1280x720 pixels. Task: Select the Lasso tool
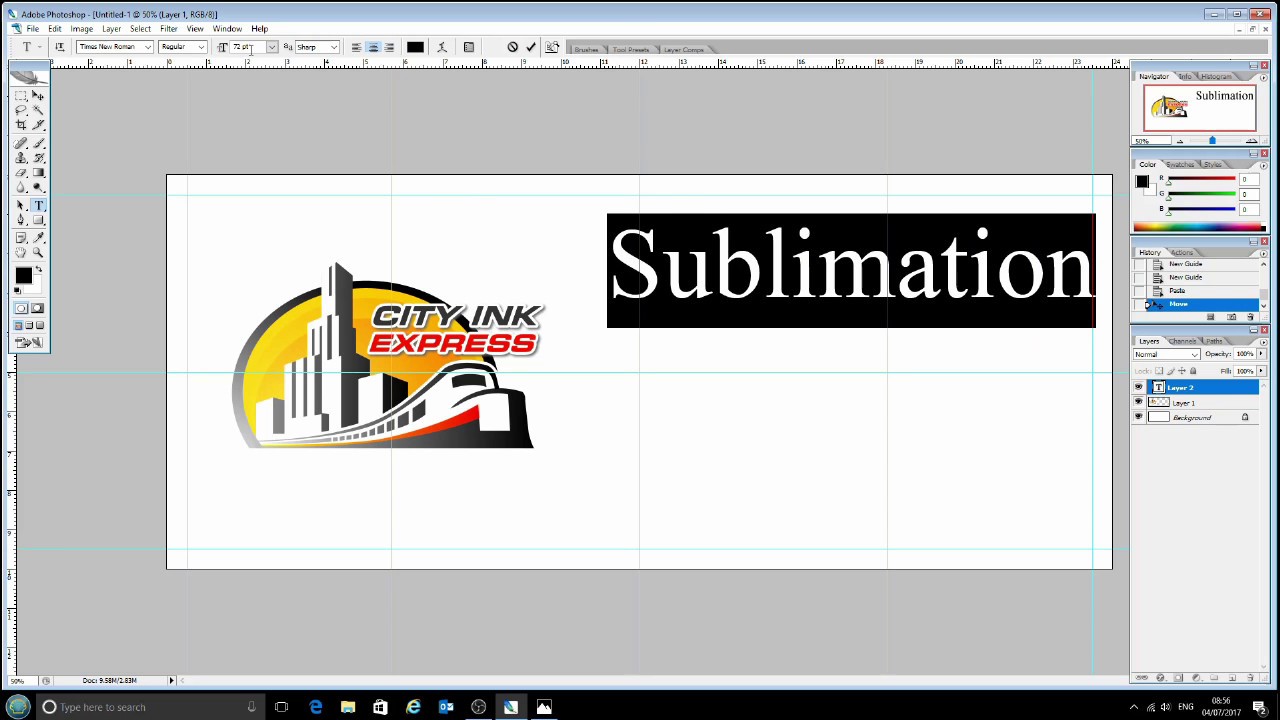pyautogui.click(x=20, y=109)
